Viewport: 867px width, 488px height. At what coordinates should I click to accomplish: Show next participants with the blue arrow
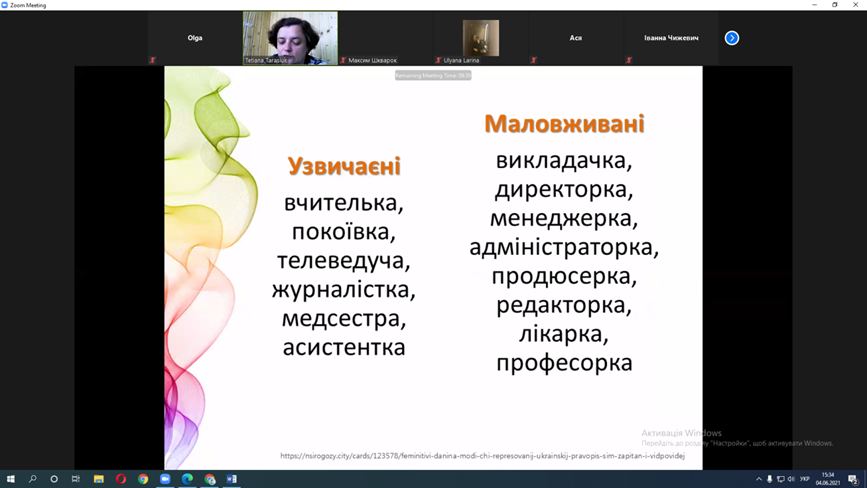[732, 38]
